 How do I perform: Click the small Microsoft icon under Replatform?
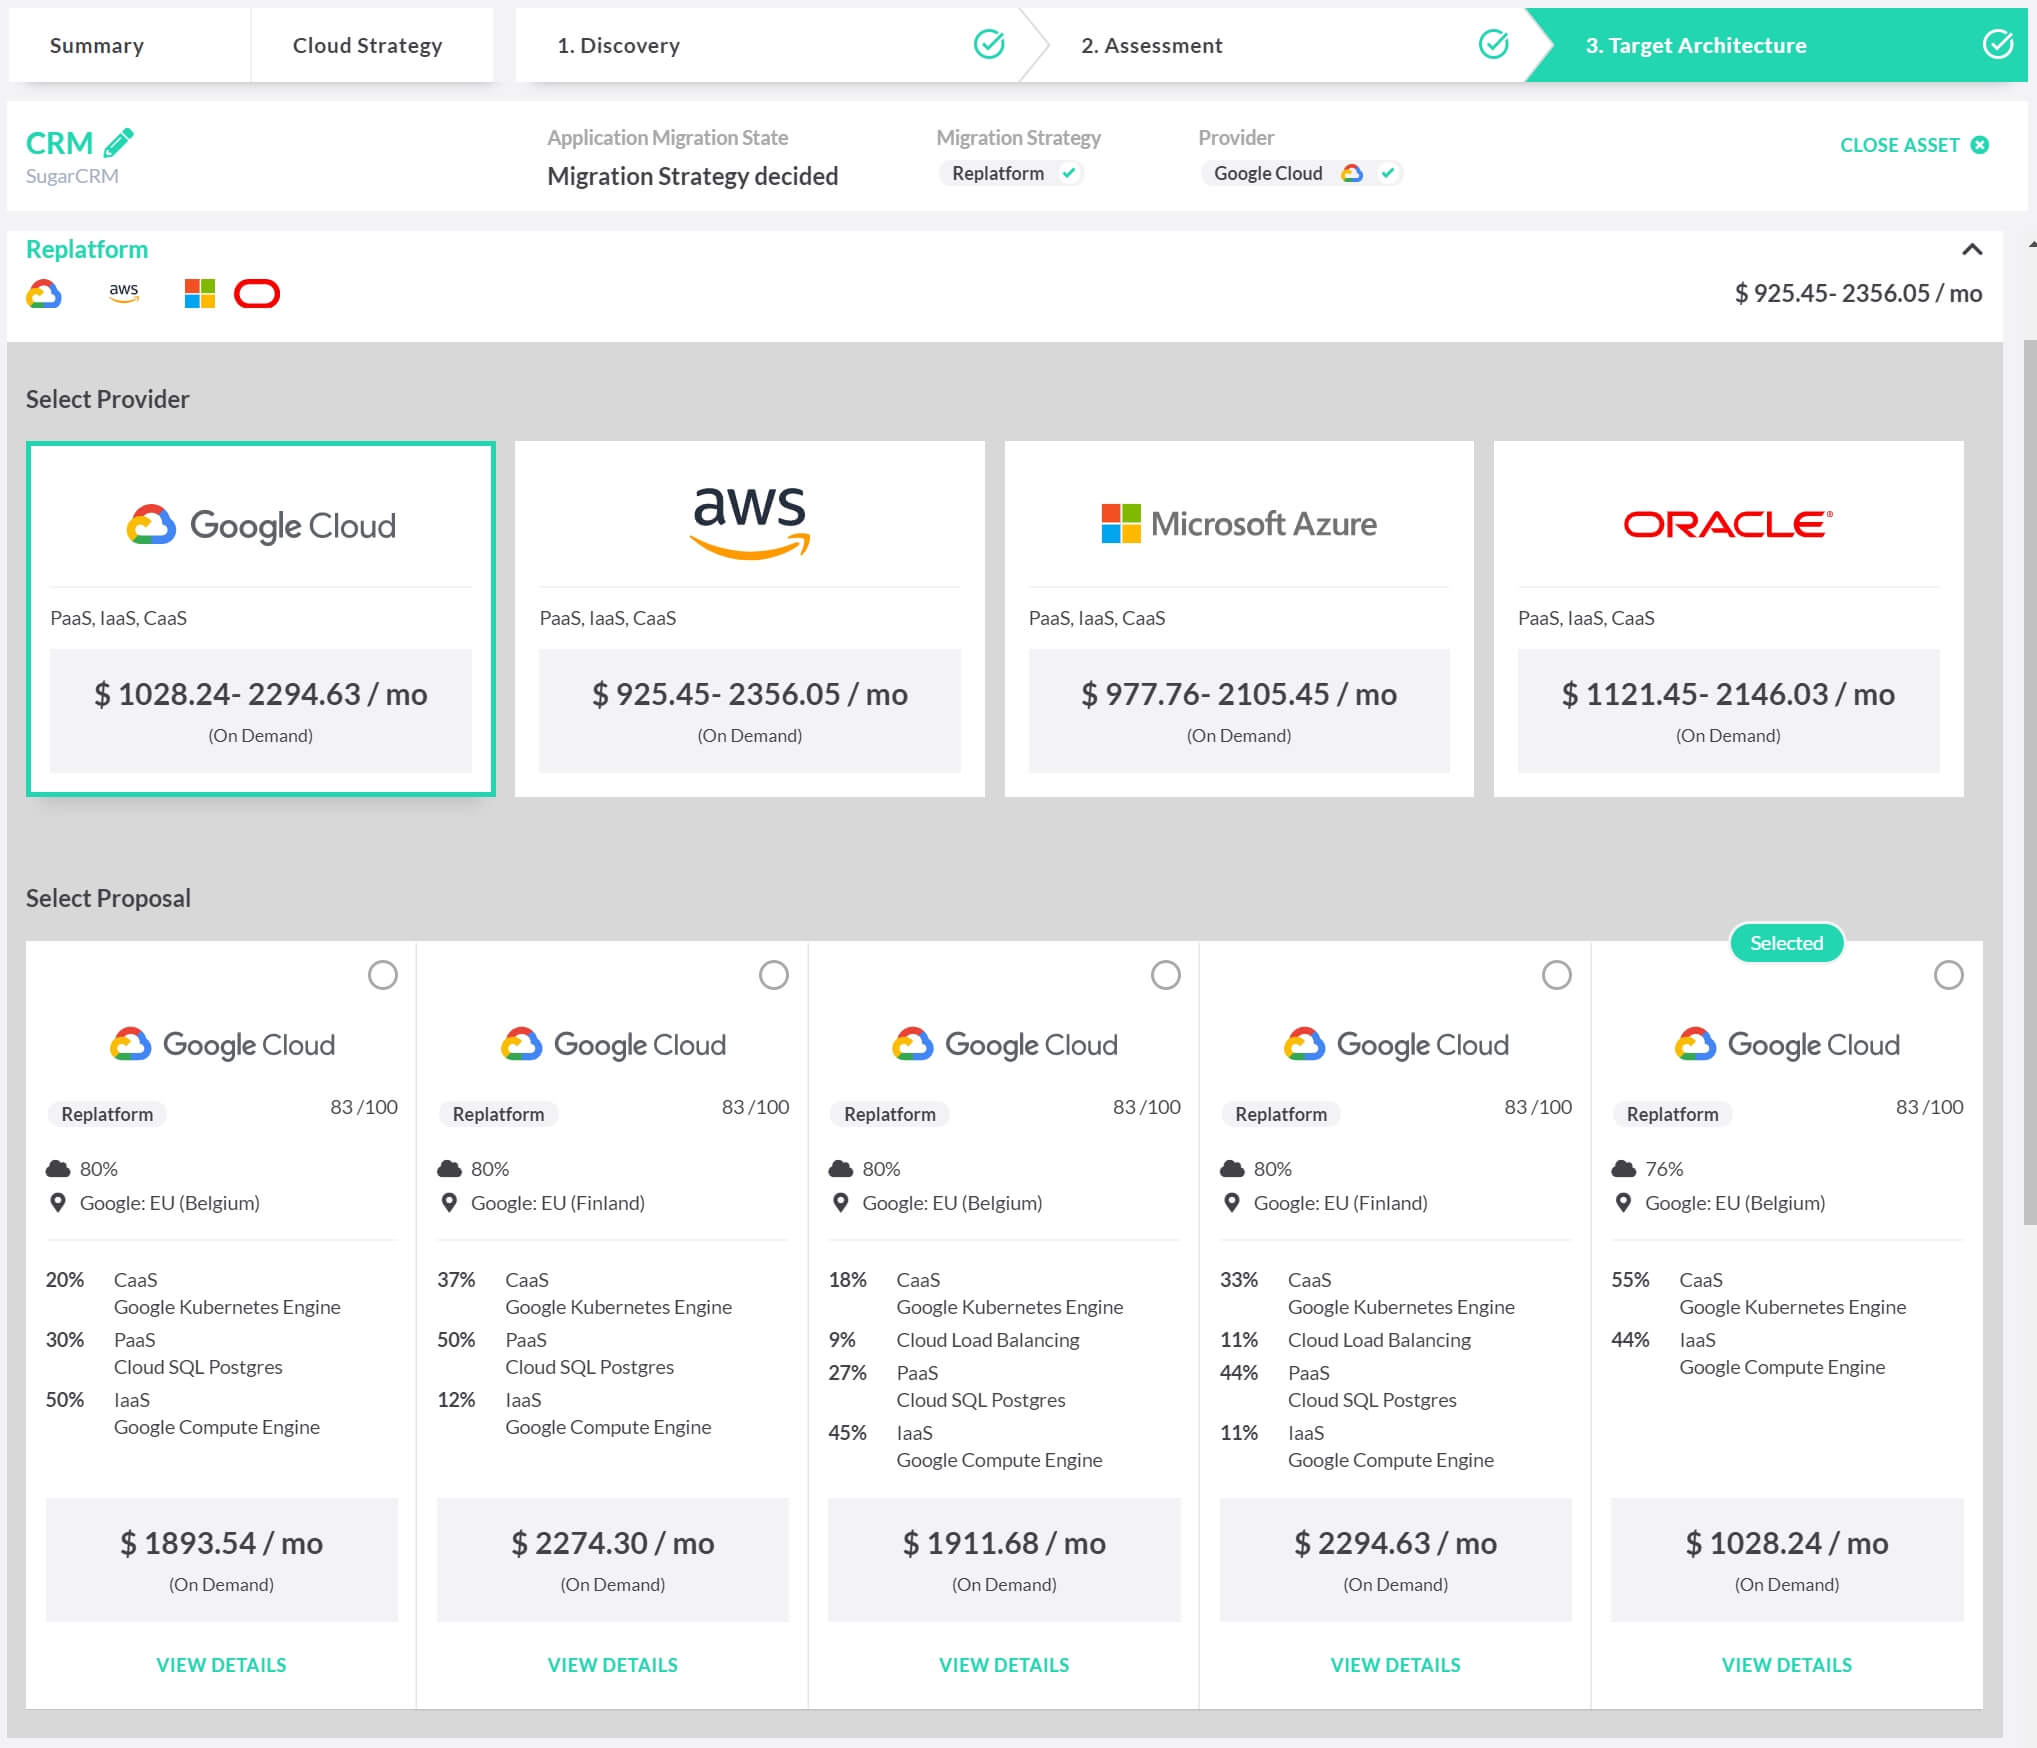coord(200,294)
